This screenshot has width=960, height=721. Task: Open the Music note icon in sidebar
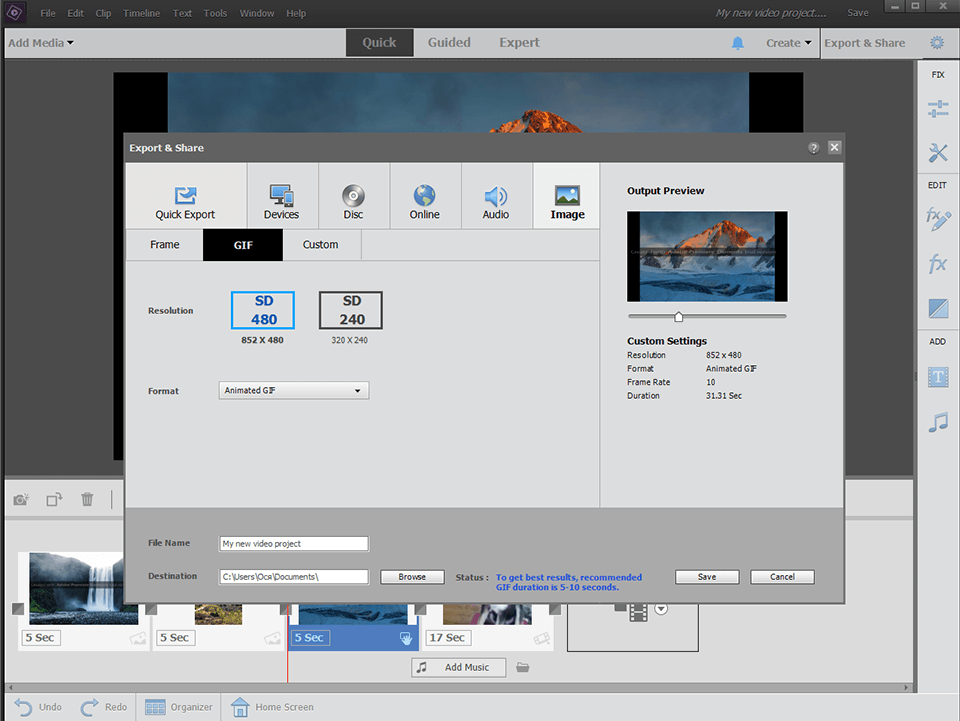938,422
